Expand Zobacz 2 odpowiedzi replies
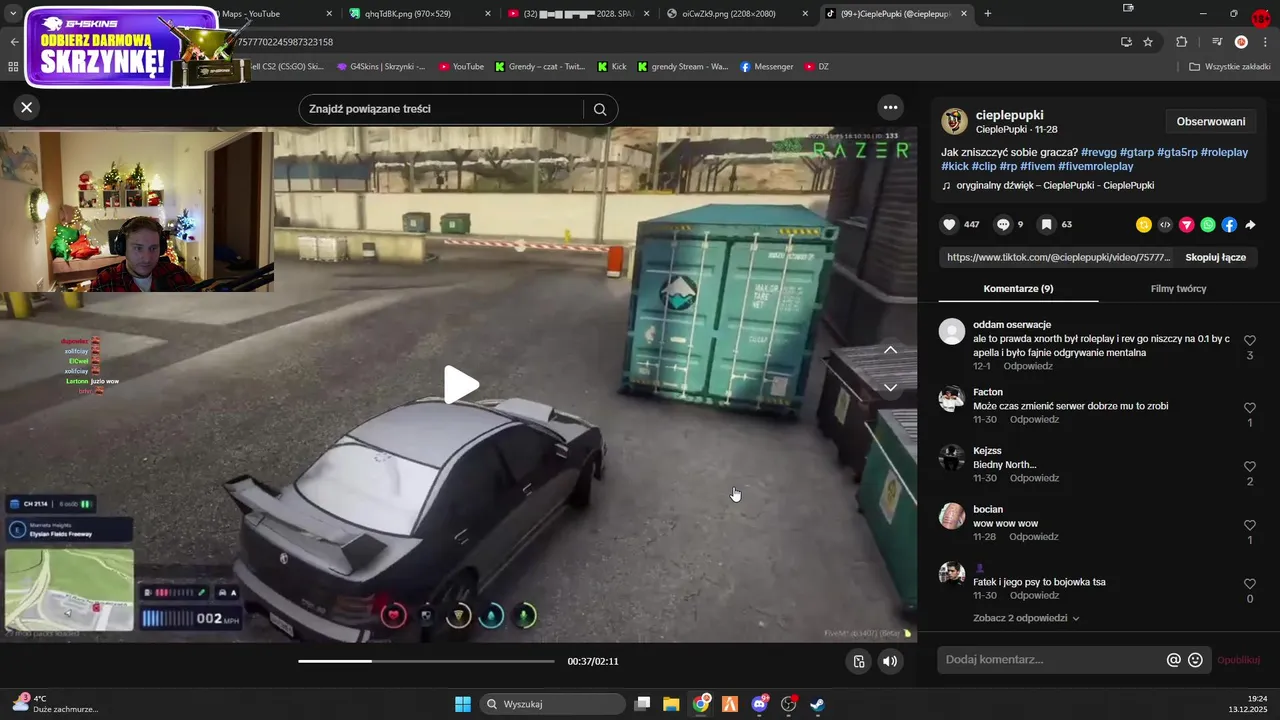The width and height of the screenshot is (1280, 720). (x=1026, y=618)
